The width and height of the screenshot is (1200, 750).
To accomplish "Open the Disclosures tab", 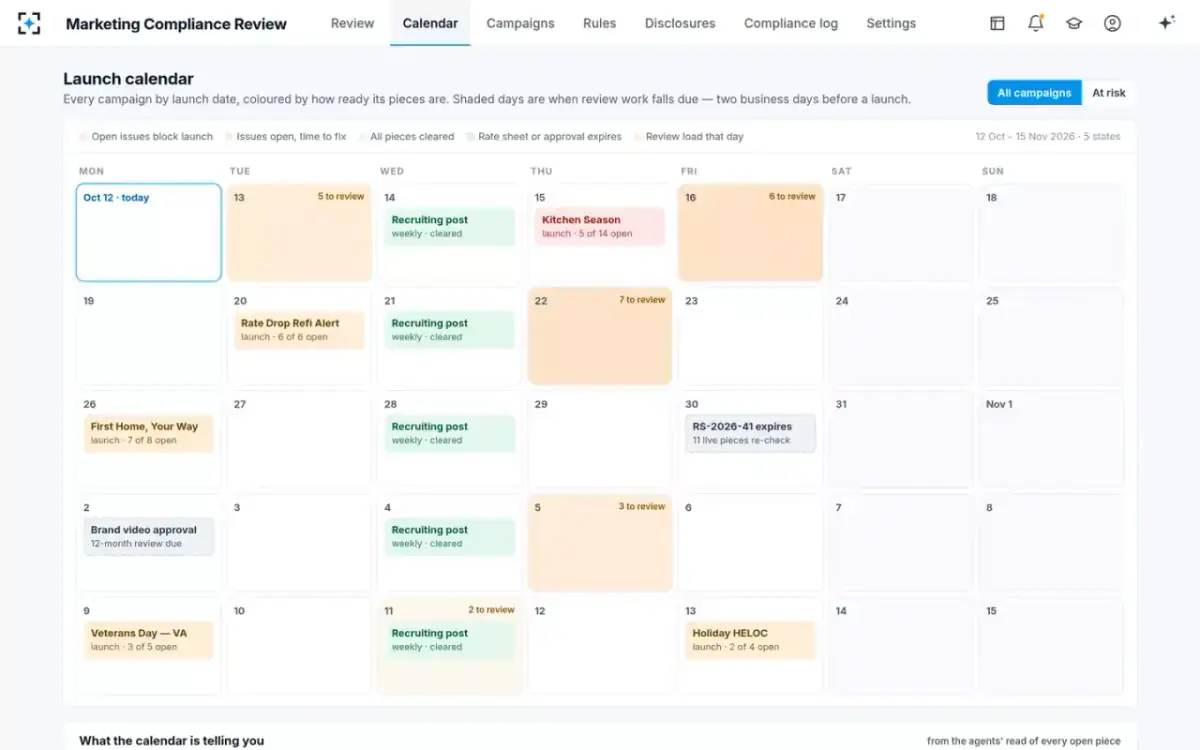I will click(680, 23).
